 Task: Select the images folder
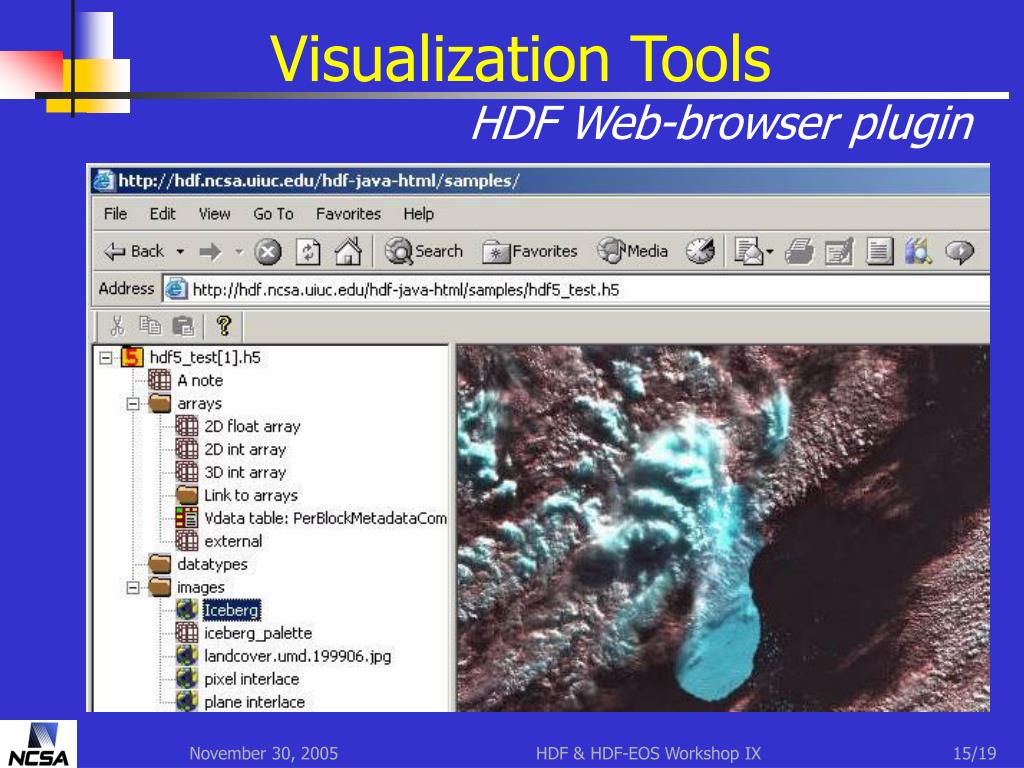pyautogui.click(x=200, y=587)
